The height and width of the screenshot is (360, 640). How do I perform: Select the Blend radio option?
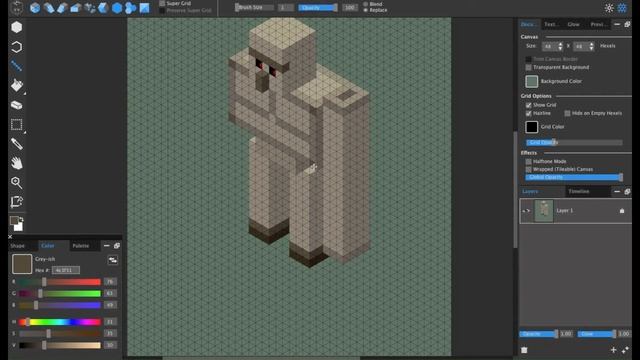coord(365,4)
